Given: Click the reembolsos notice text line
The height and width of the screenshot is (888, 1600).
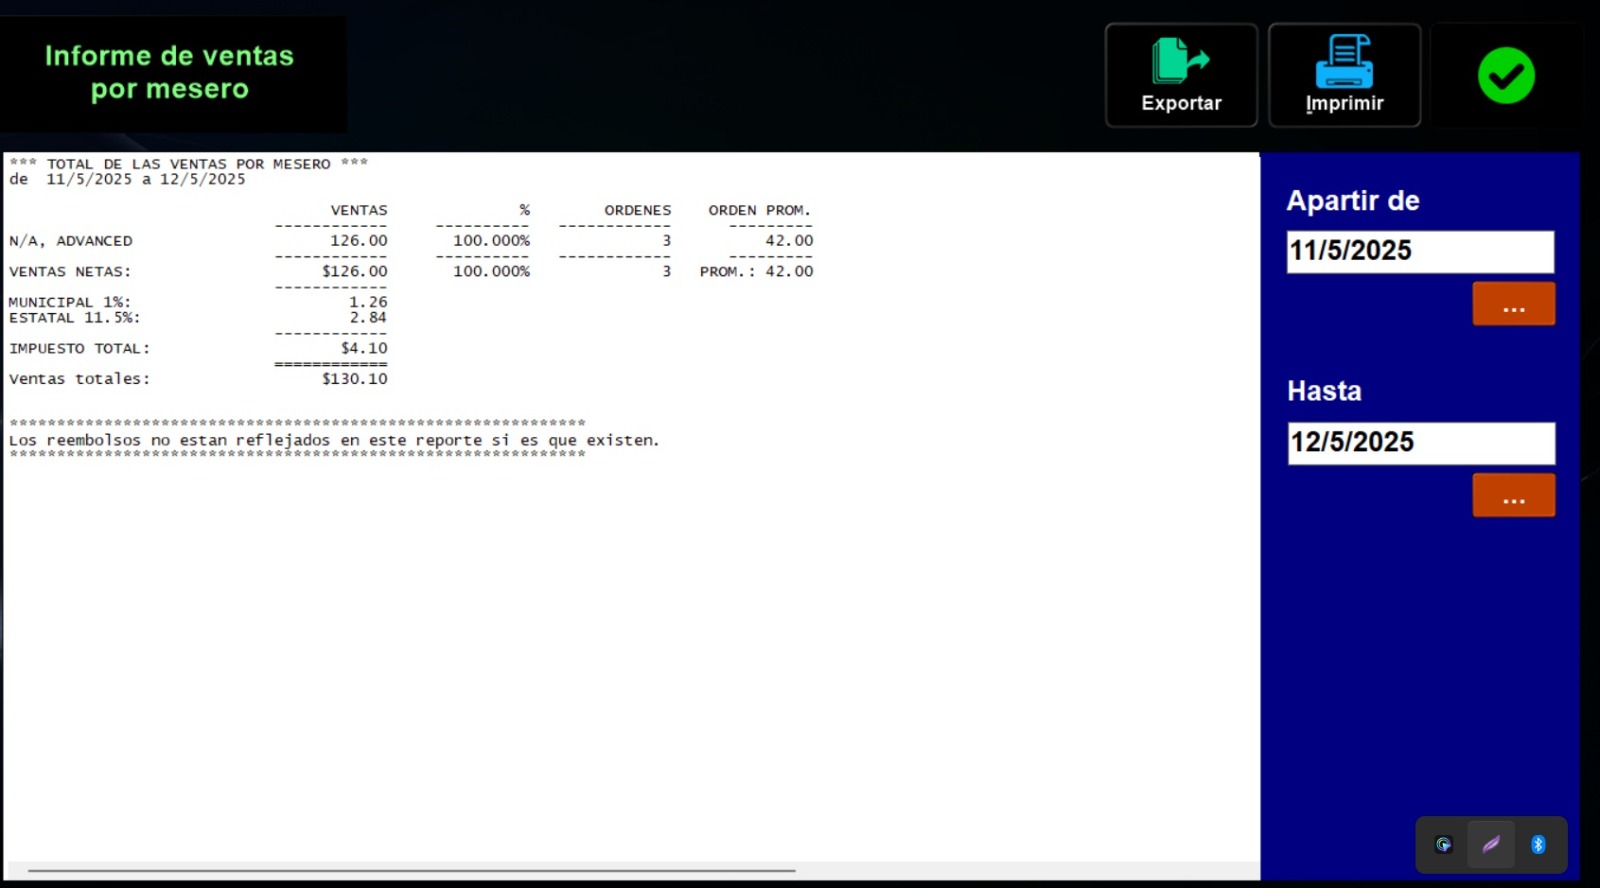Looking at the screenshot, I should pyautogui.click(x=334, y=440).
